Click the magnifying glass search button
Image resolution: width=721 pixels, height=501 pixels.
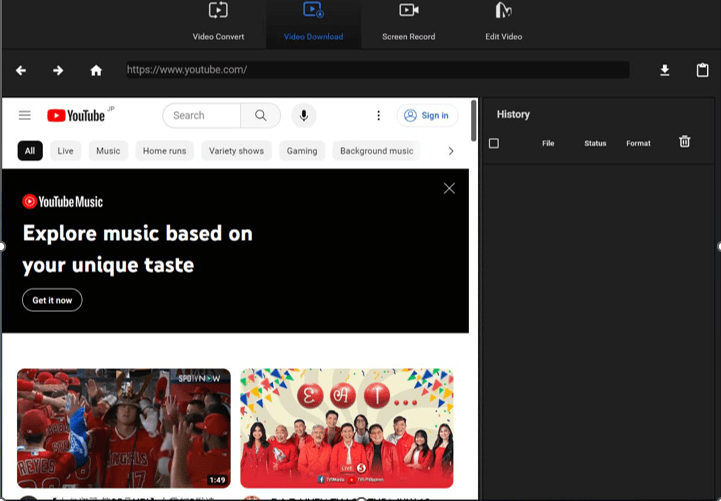(260, 115)
